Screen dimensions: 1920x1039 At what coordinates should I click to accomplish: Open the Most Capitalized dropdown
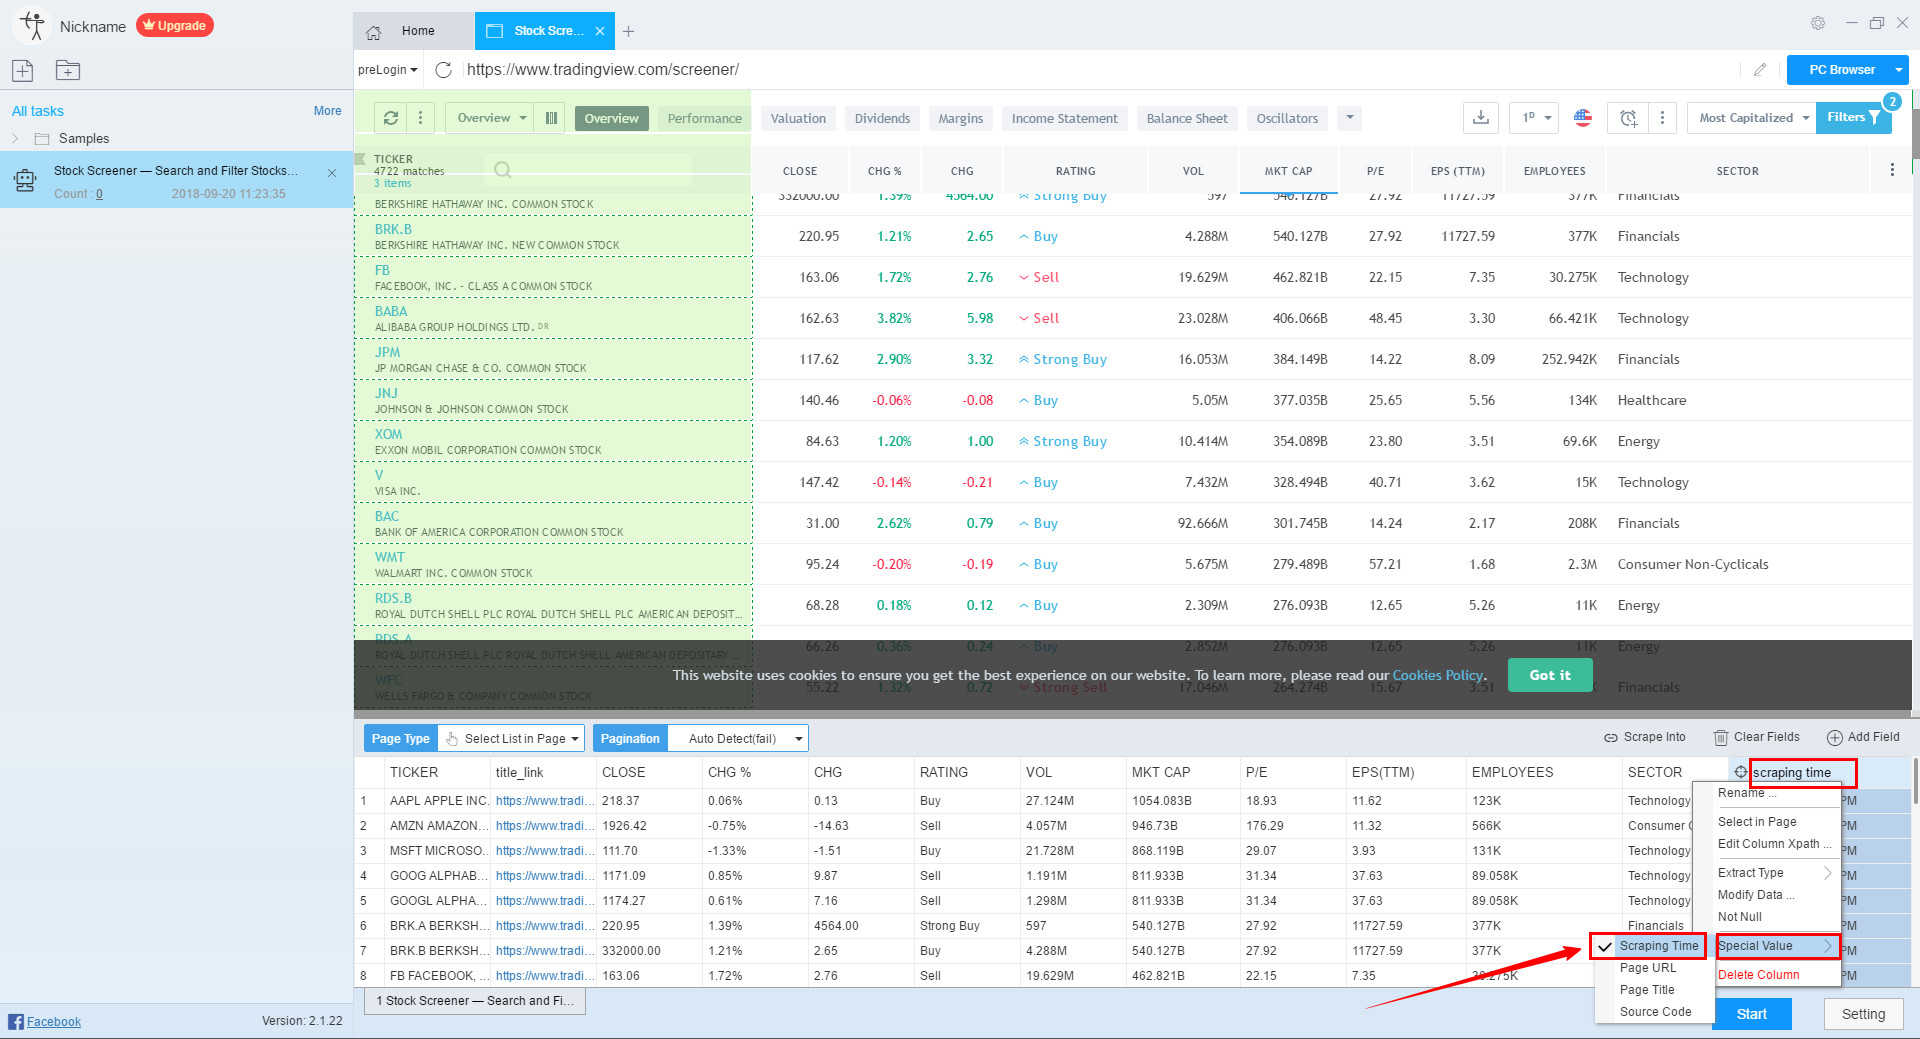tap(1750, 117)
